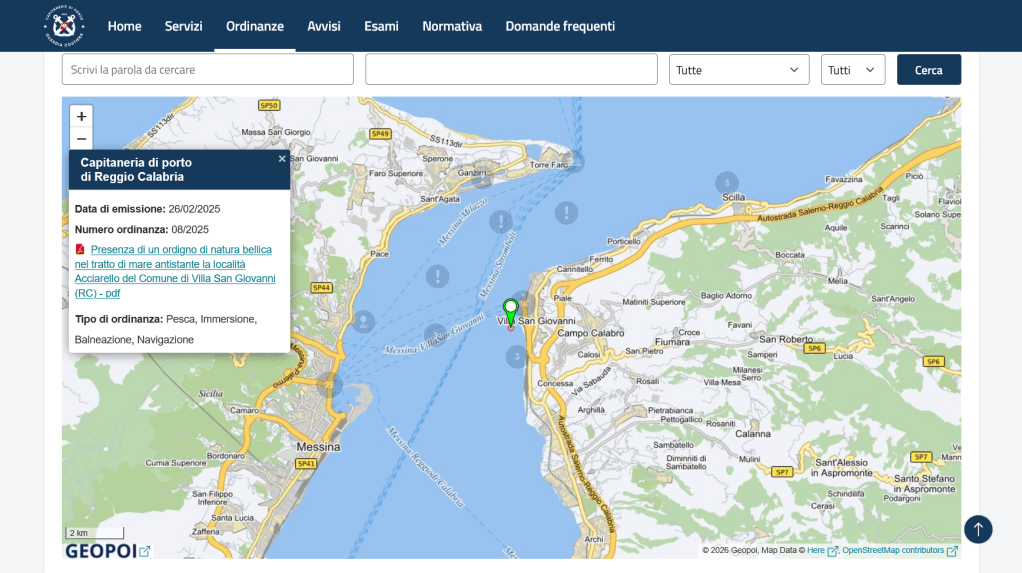Focus the keyword search input field
The width and height of the screenshot is (1022, 573).
coord(207,70)
